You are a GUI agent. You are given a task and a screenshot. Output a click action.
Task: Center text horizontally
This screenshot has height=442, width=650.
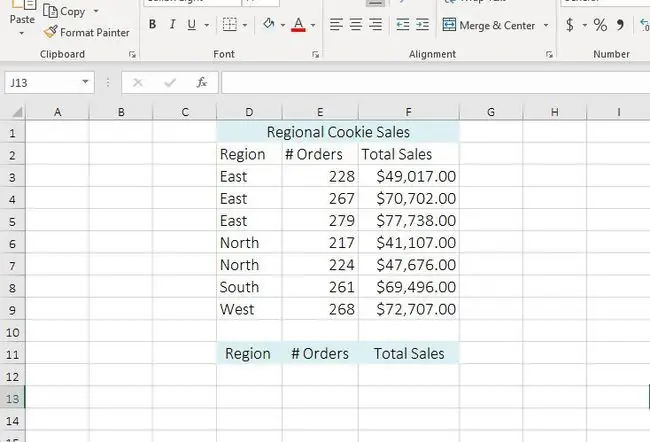click(x=356, y=24)
